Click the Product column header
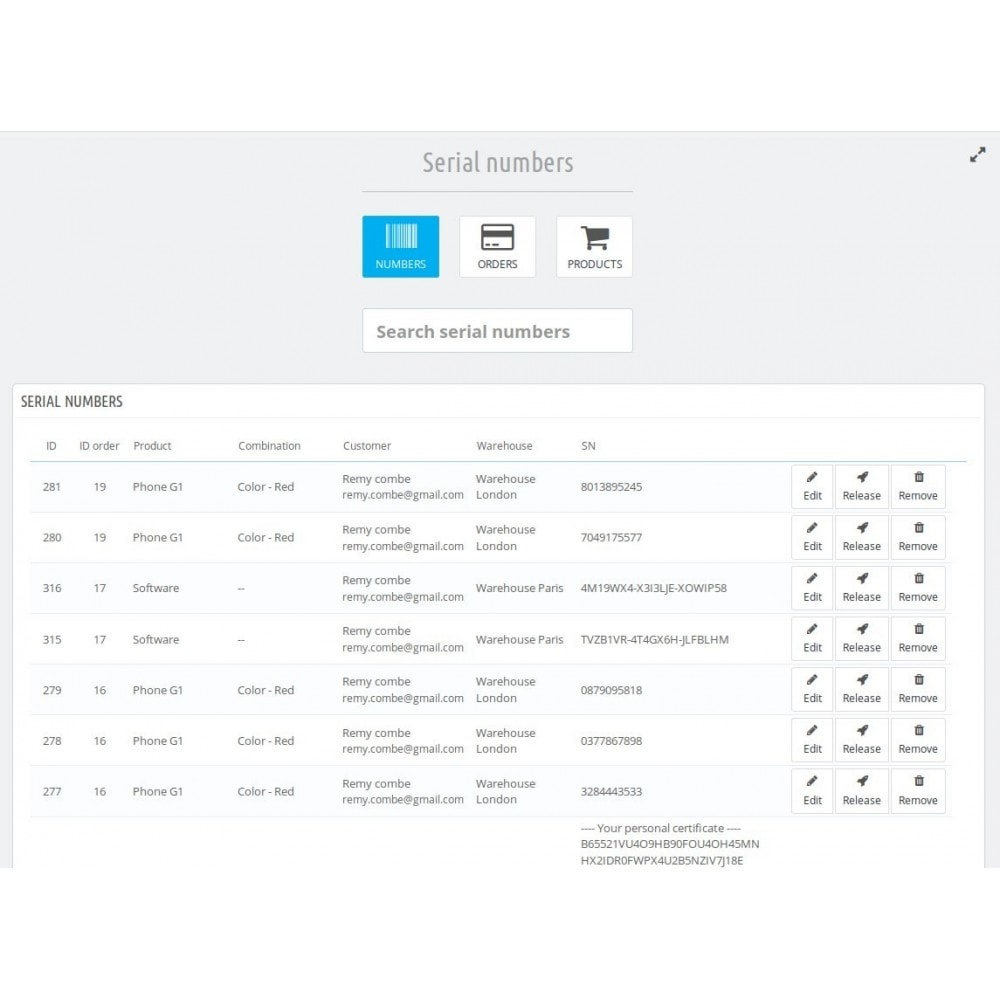 coord(152,446)
